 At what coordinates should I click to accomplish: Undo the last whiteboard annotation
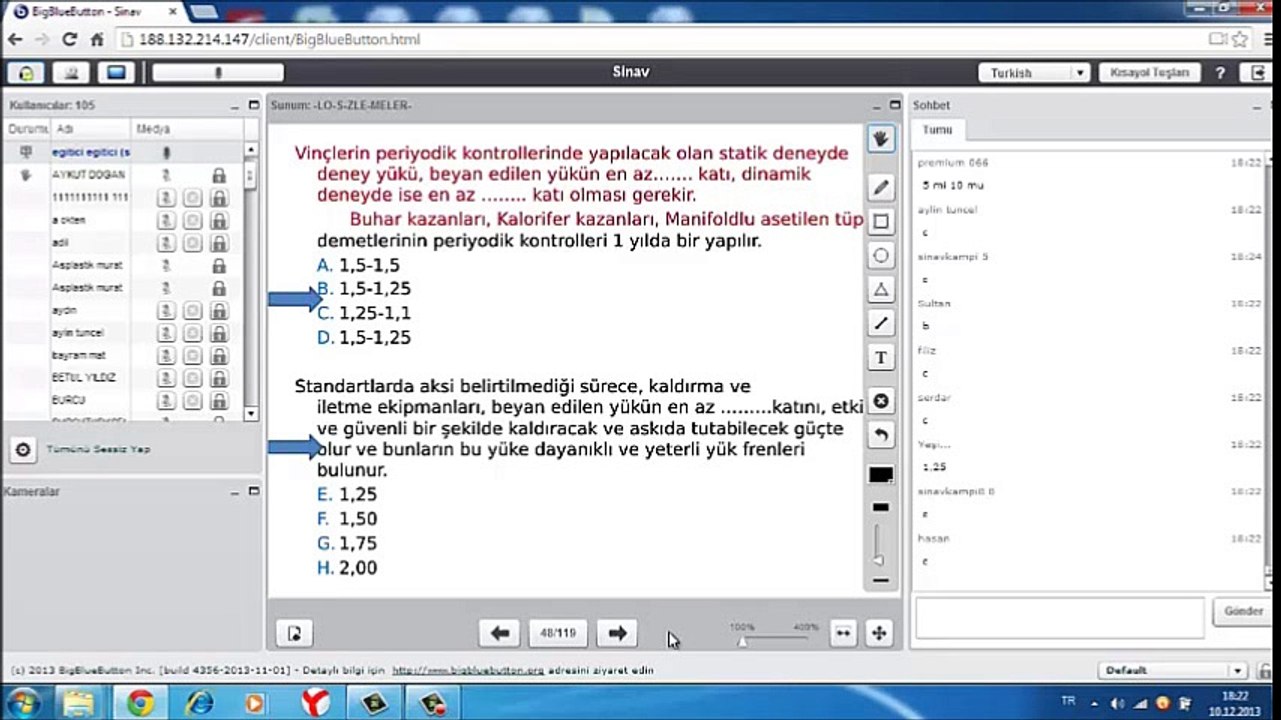pos(881,435)
